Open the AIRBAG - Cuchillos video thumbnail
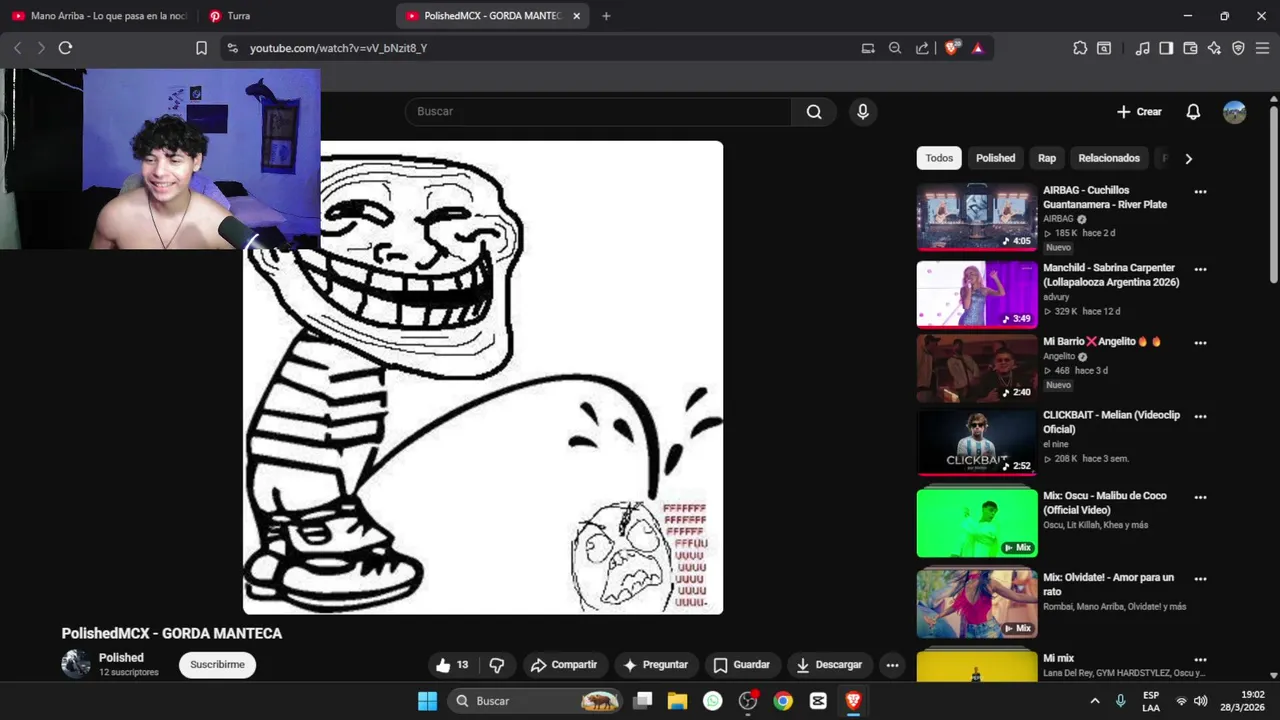The width and height of the screenshot is (1280, 720). pos(977,217)
